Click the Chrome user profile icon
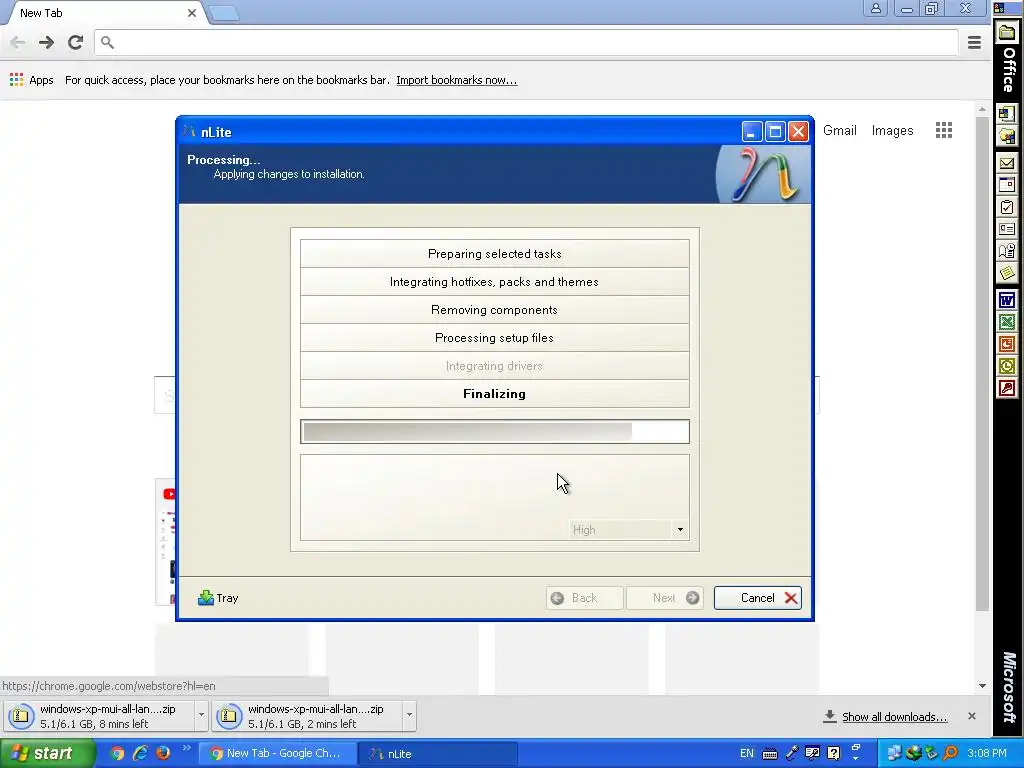The image size is (1024, 768). [875, 8]
